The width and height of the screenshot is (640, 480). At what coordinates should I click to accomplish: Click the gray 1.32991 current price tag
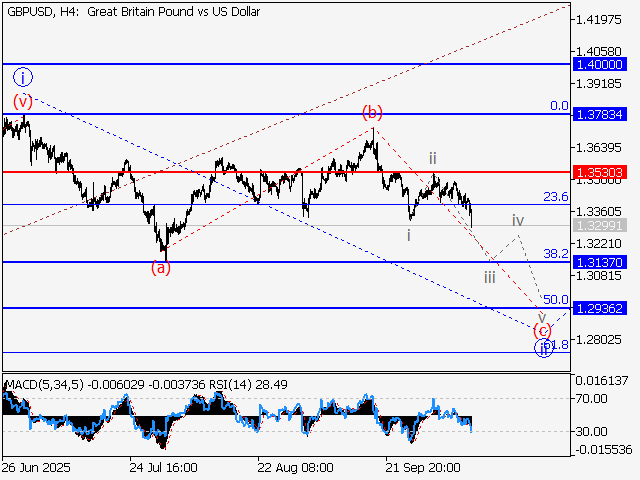pyautogui.click(x=600, y=226)
